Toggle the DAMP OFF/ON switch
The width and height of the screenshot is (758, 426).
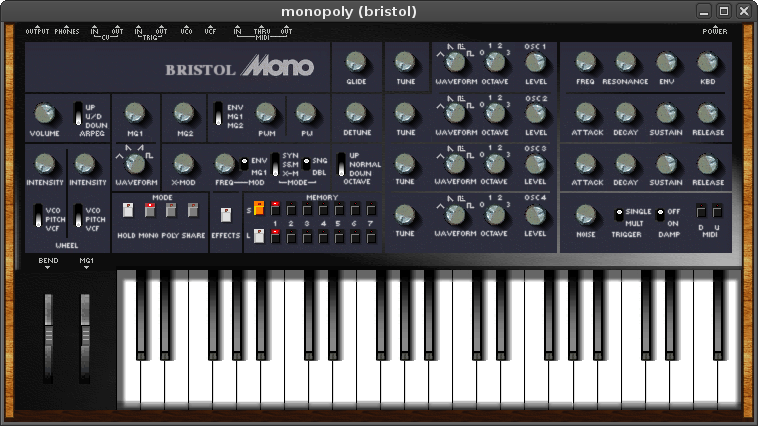(660, 215)
